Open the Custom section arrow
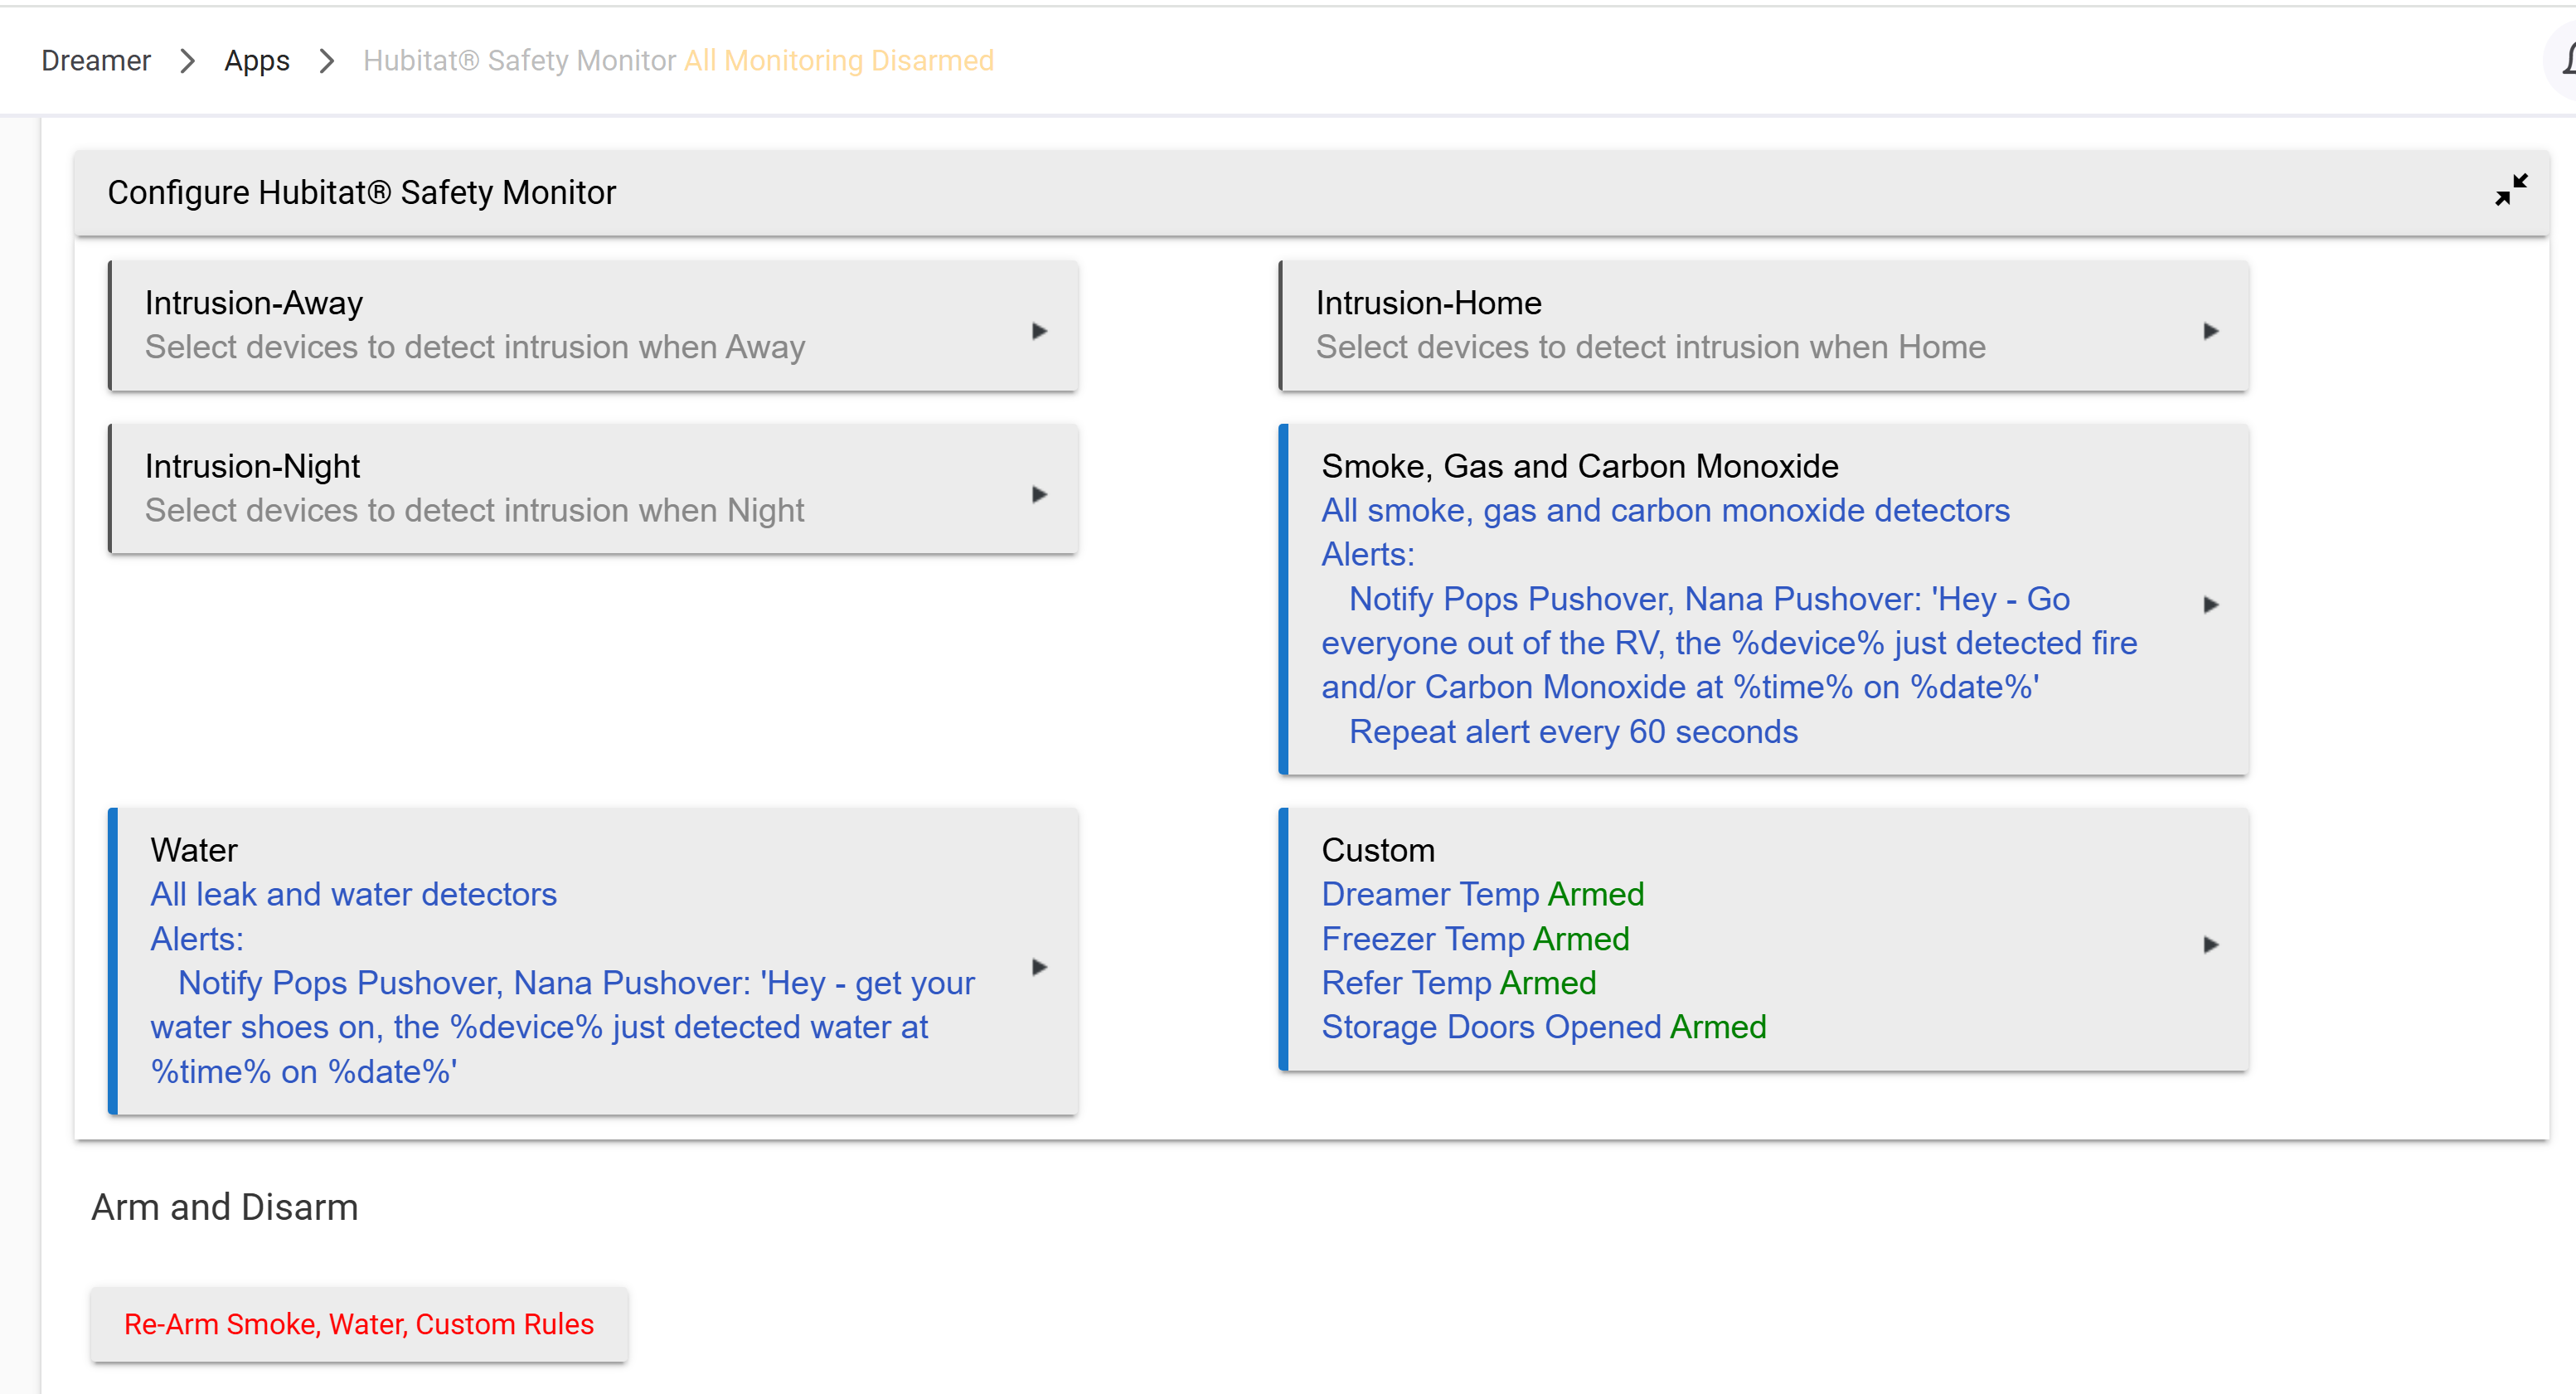 [2210, 944]
